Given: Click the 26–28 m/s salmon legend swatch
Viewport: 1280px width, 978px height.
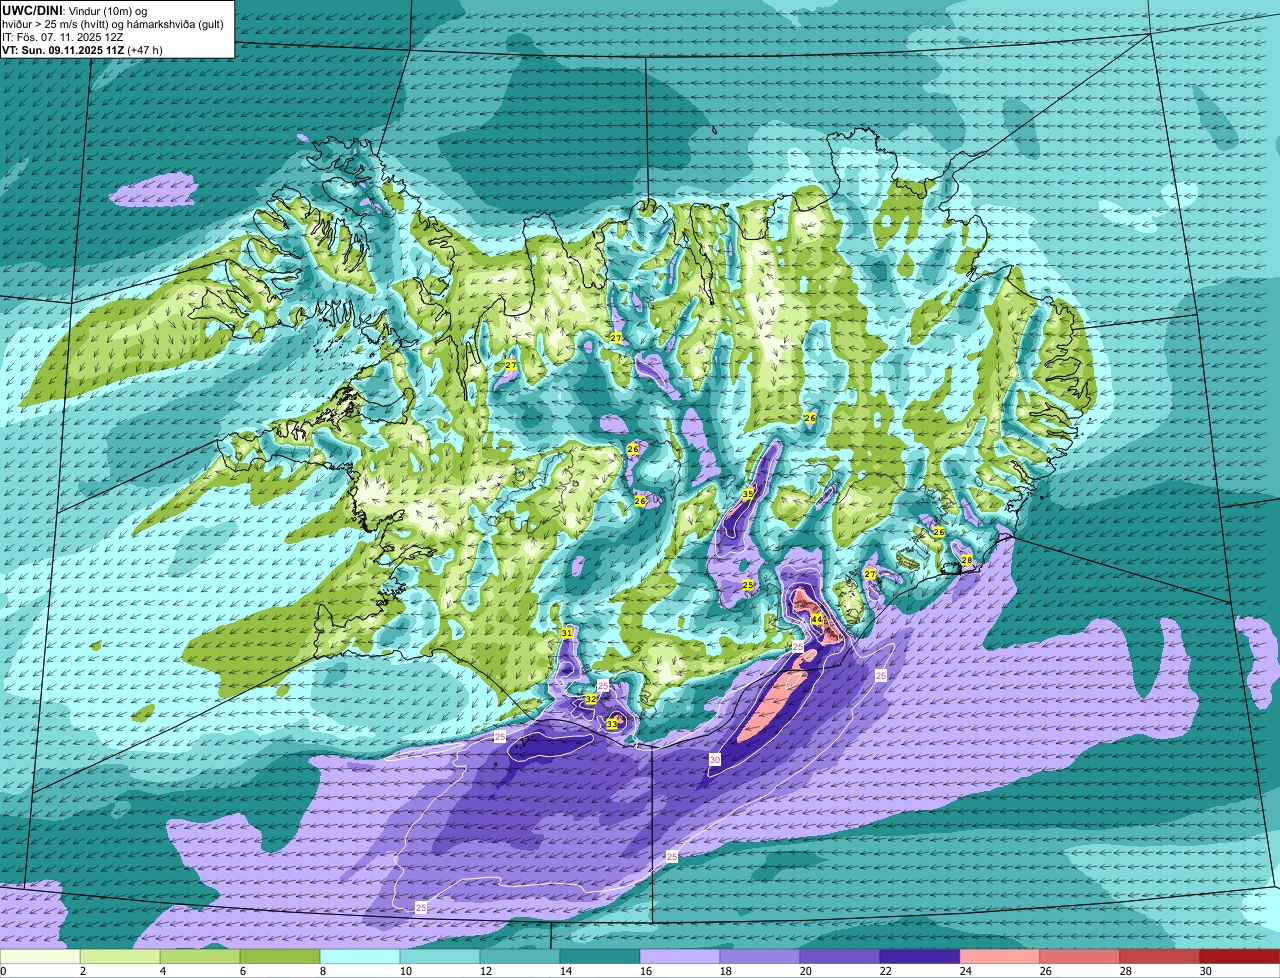Looking at the screenshot, I should tap(1080, 956).
